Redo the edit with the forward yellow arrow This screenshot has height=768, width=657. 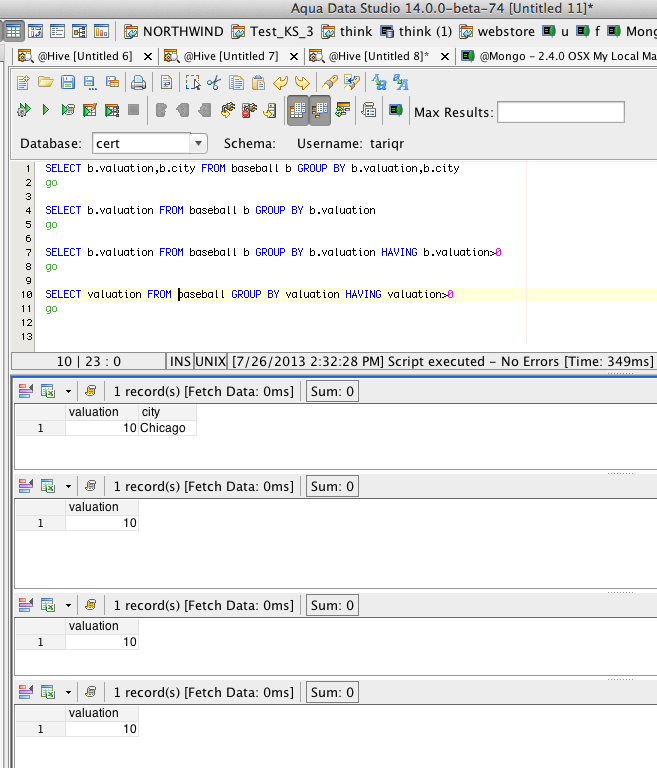coord(302,83)
